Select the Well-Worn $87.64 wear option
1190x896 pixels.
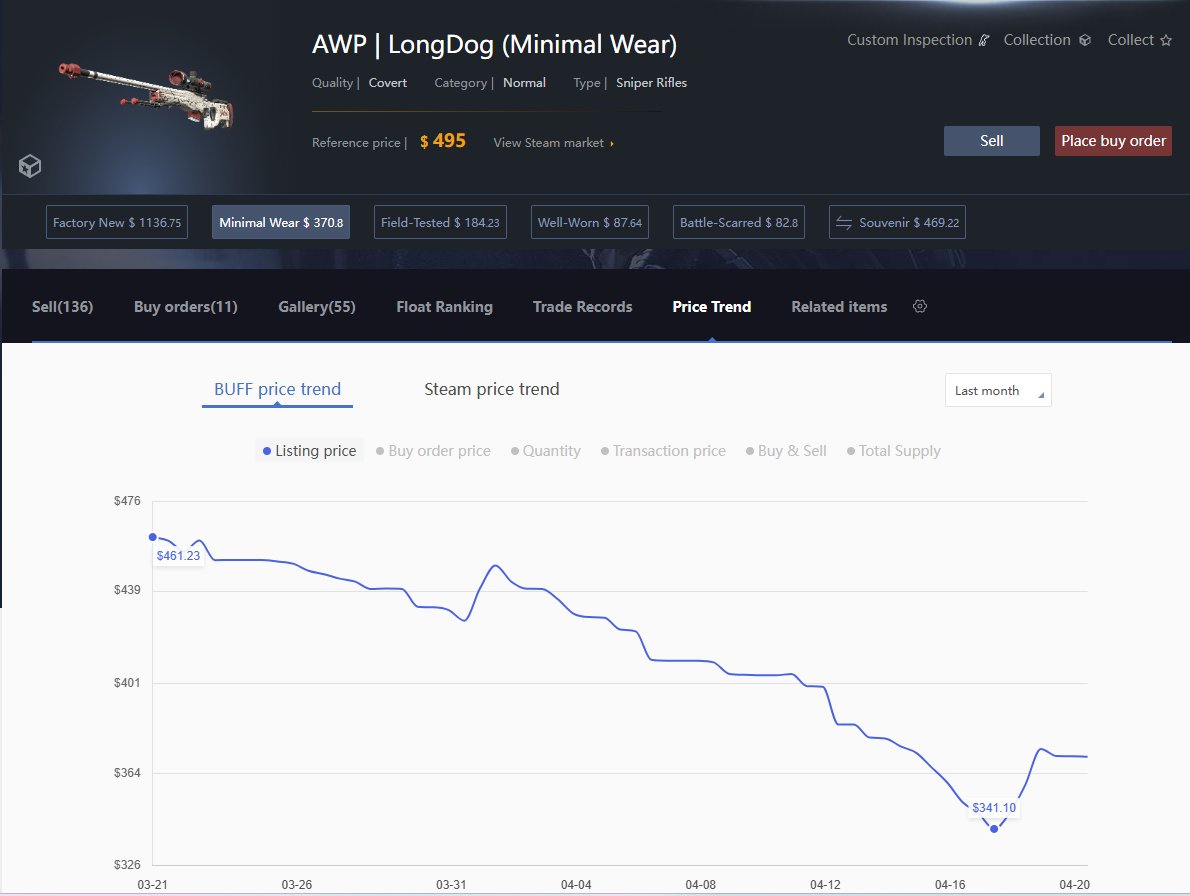(x=590, y=222)
